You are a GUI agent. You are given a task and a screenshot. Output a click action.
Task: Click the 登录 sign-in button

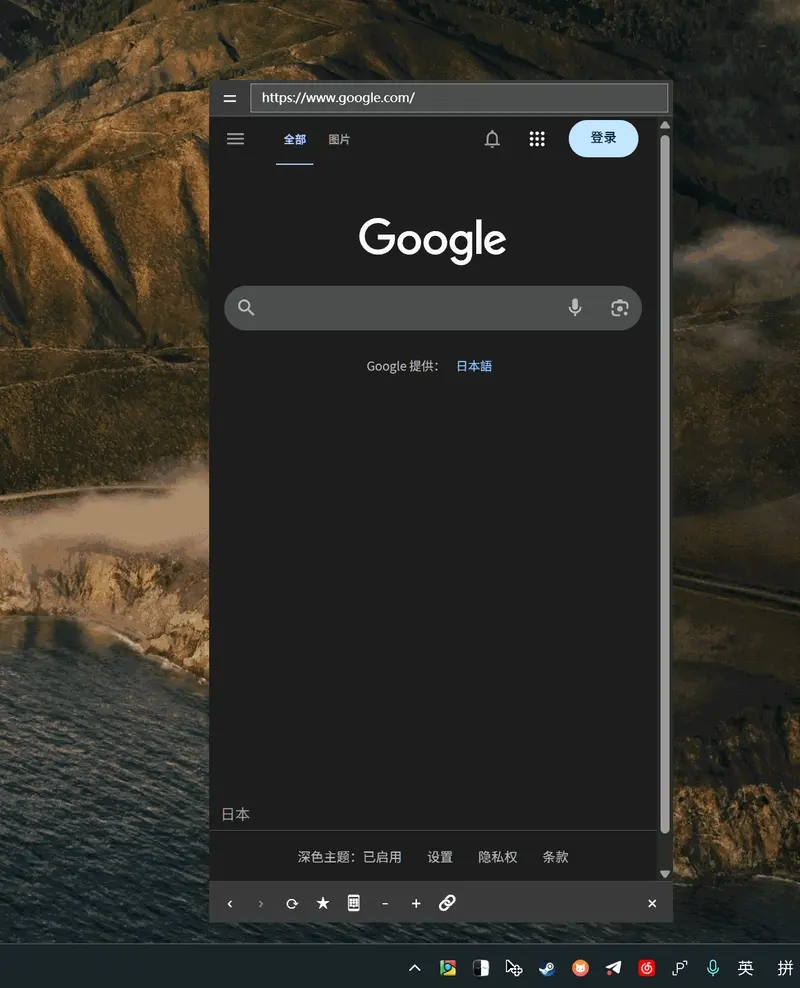click(x=603, y=138)
